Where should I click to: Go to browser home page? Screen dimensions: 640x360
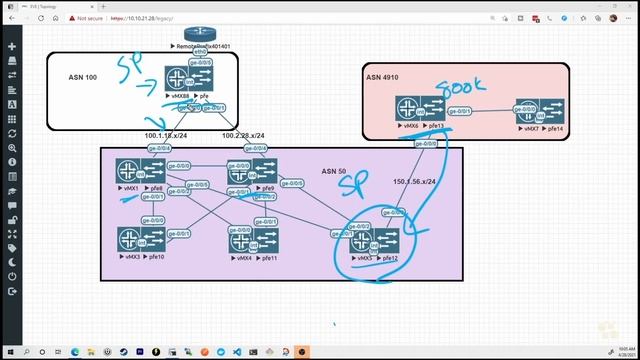pos(56,18)
